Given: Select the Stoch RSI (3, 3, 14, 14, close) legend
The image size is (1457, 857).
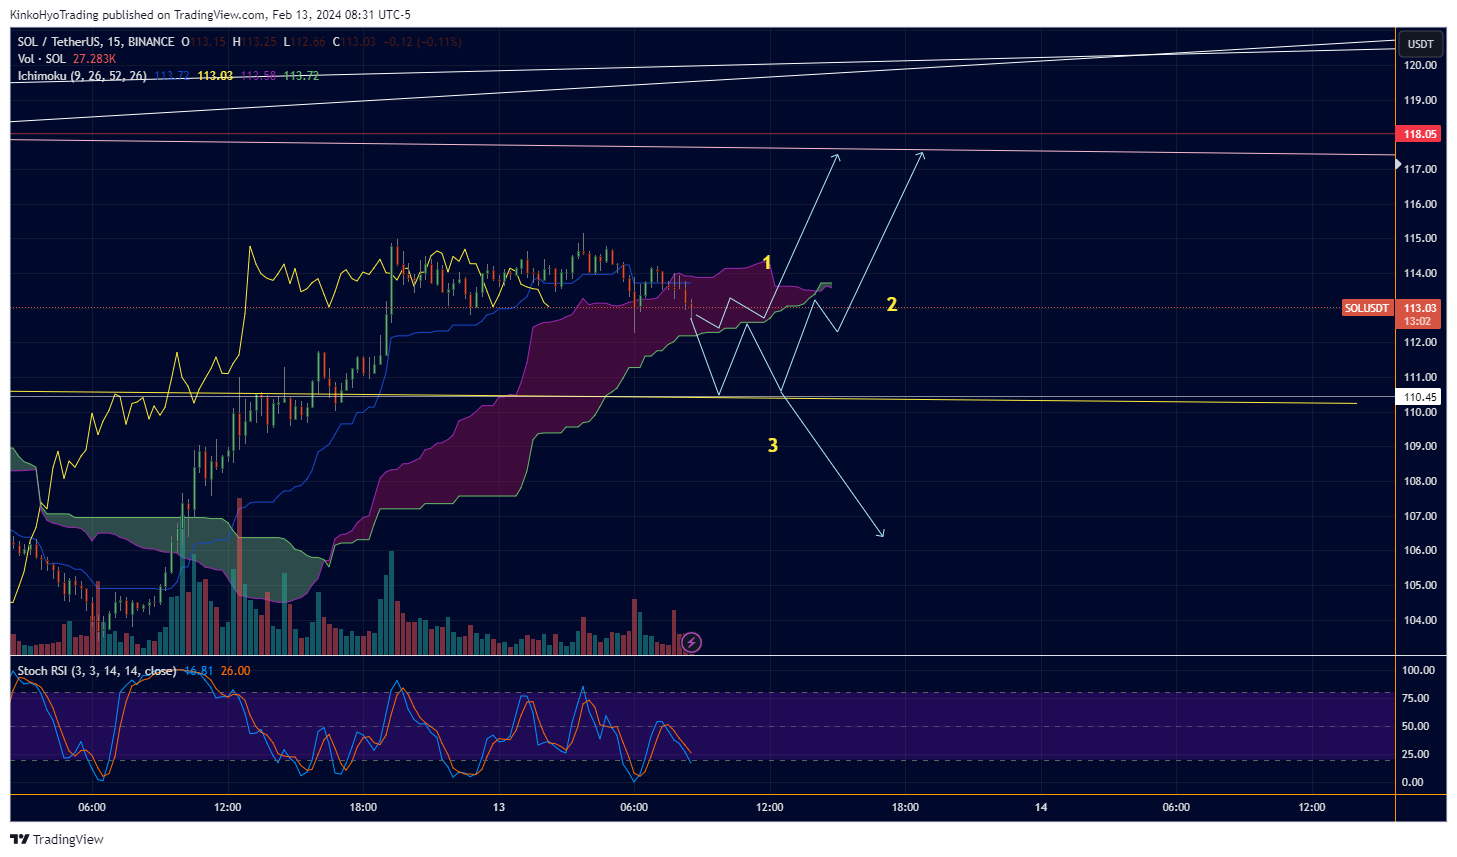Looking at the screenshot, I should 97,671.
